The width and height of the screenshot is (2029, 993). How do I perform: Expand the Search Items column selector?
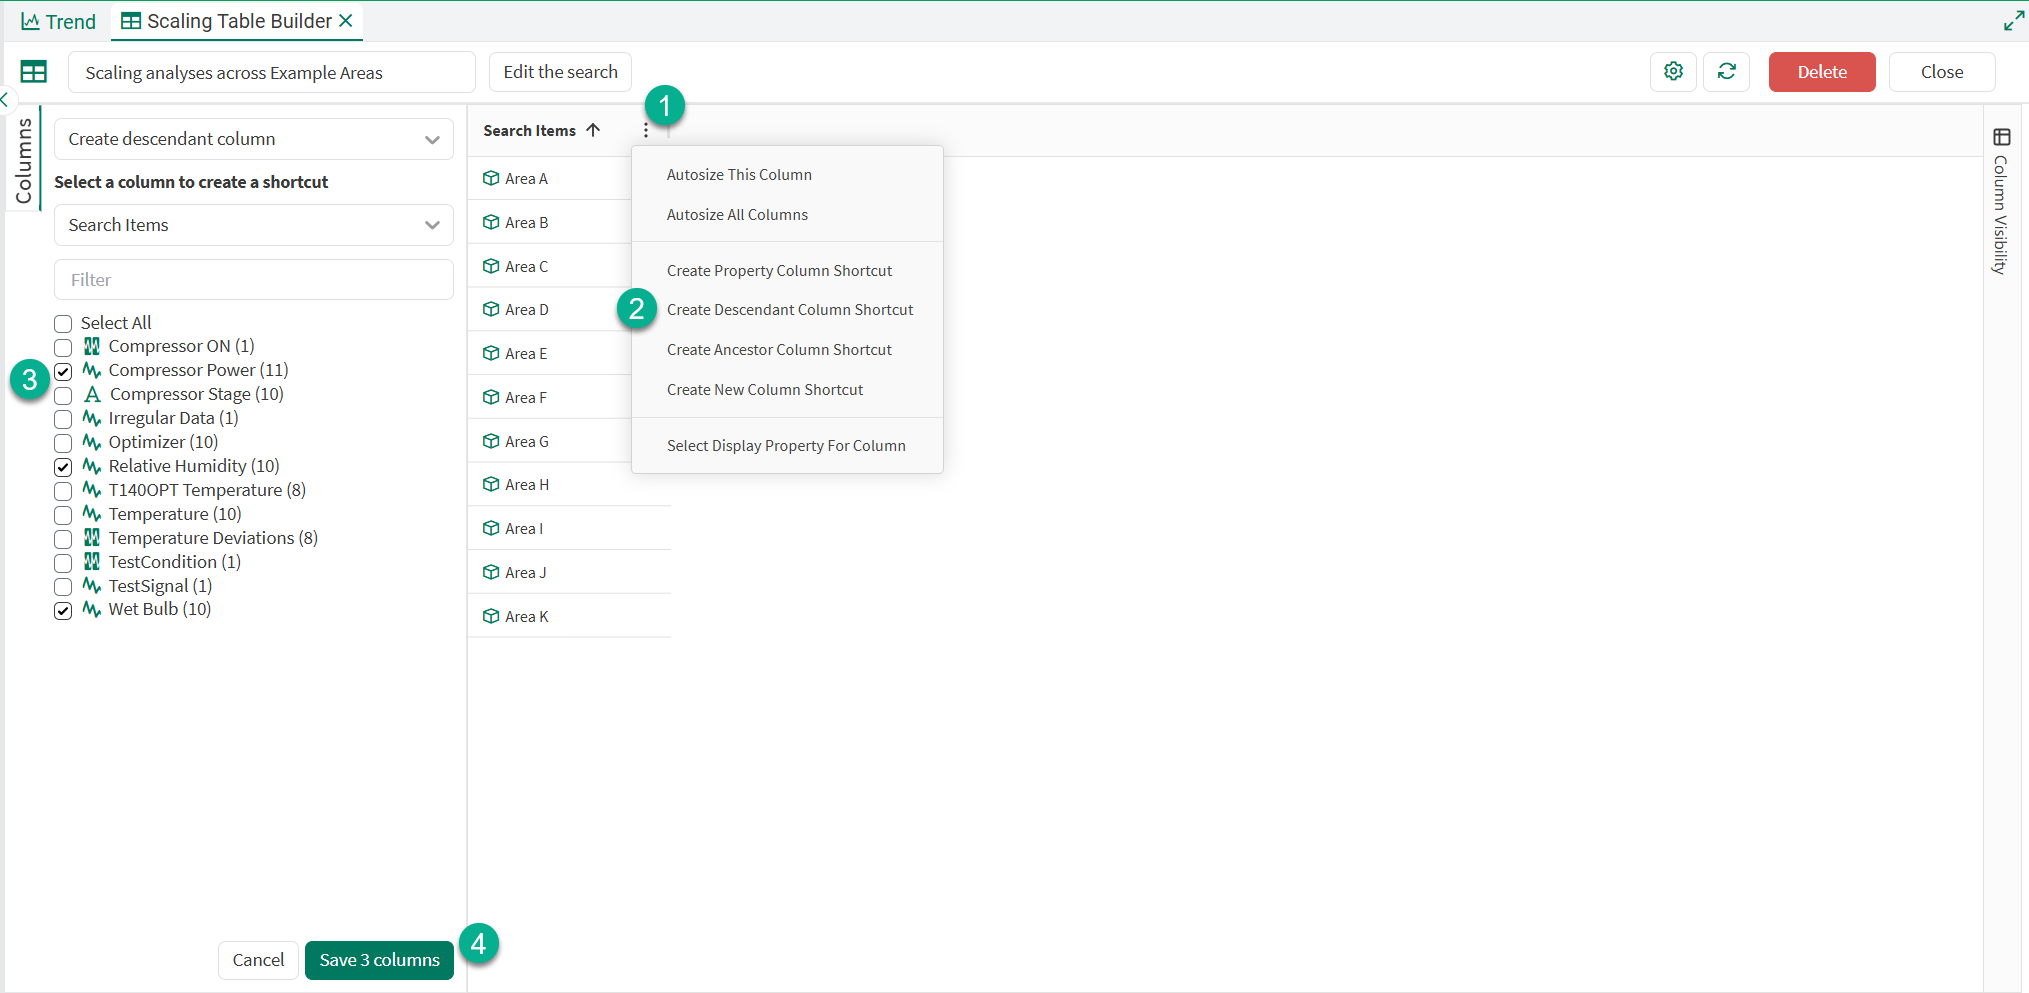[x=253, y=225]
